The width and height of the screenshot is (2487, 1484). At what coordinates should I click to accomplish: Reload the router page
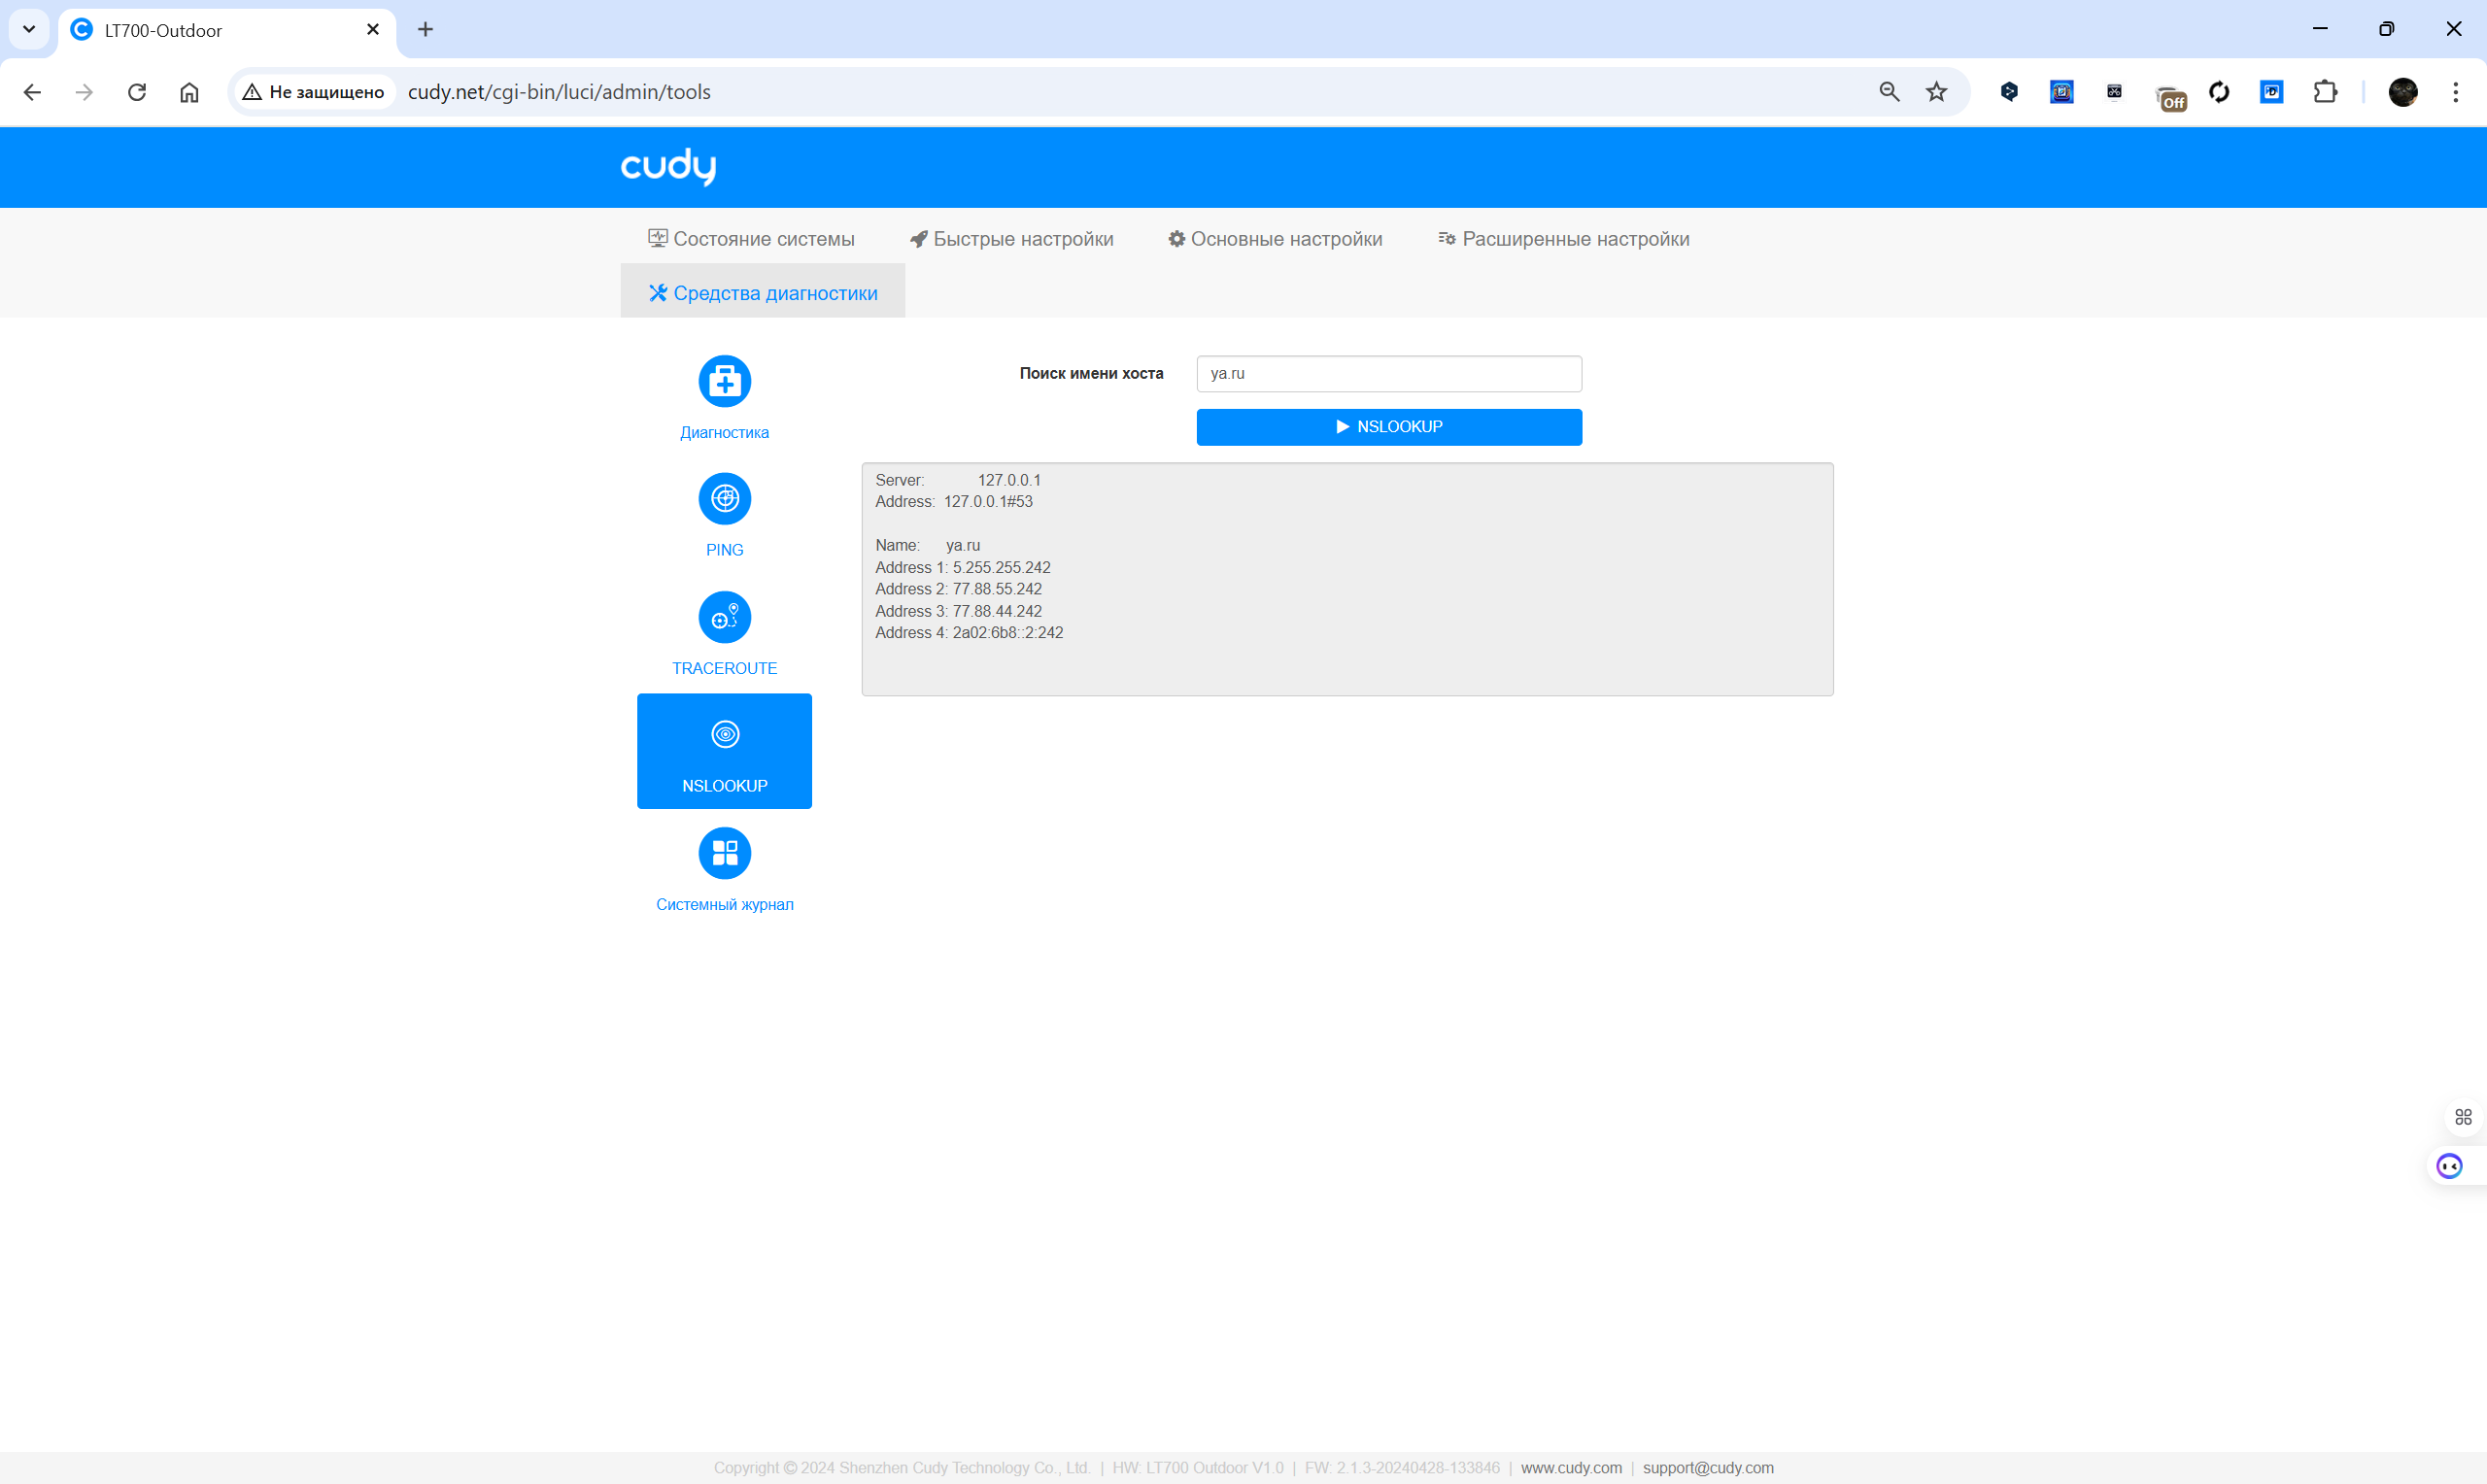(137, 92)
